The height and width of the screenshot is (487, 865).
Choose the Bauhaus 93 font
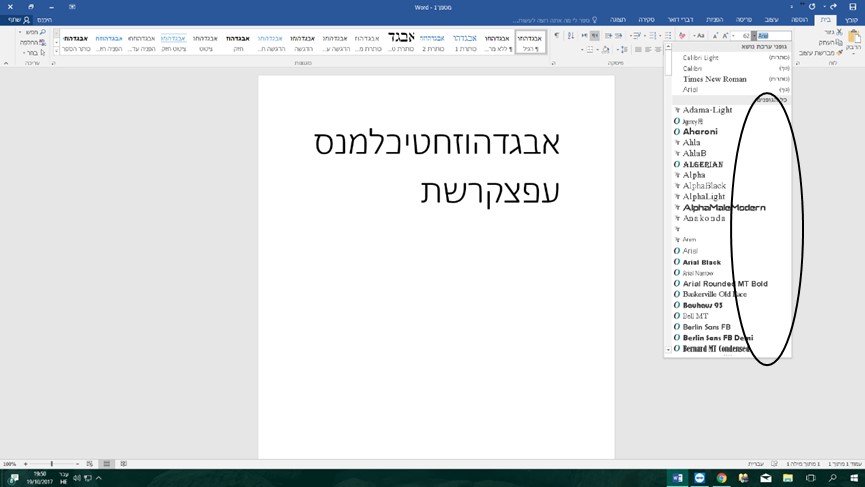[x=702, y=305]
